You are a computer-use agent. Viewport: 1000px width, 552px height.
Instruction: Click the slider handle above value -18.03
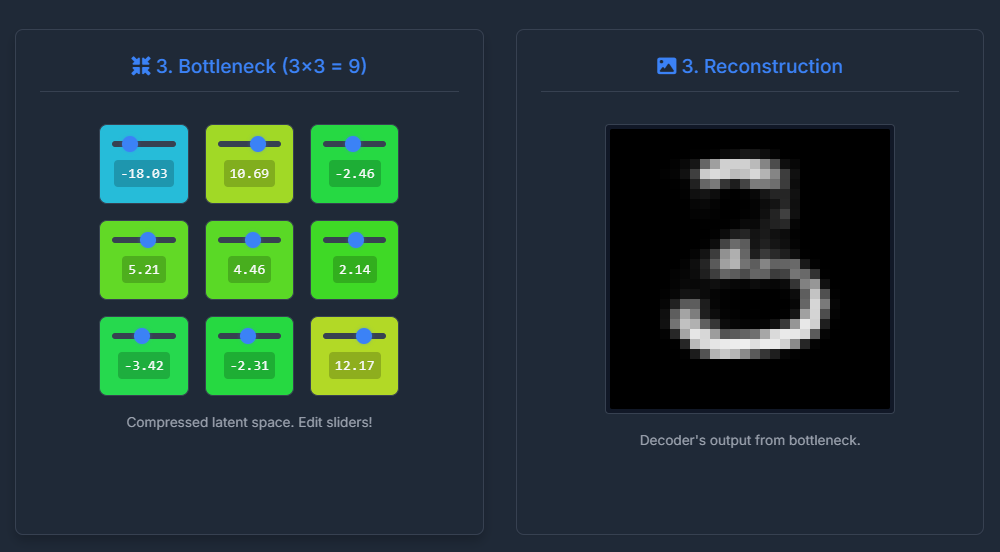pos(130,144)
